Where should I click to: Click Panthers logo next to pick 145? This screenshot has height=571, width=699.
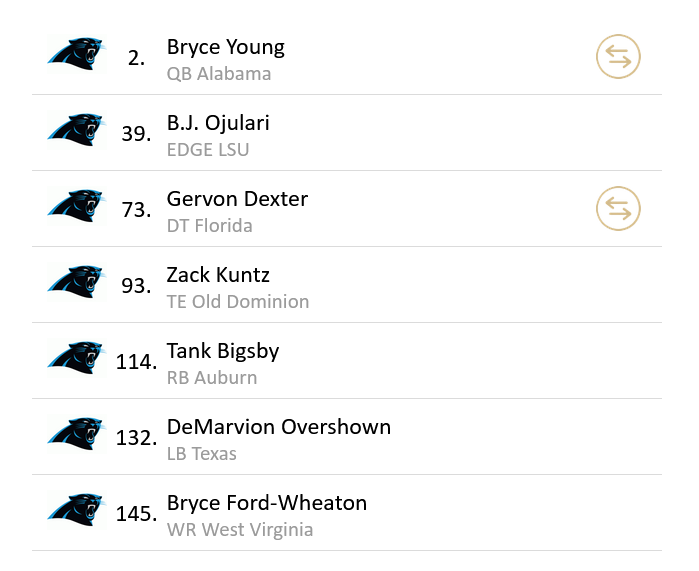click(x=76, y=510)
